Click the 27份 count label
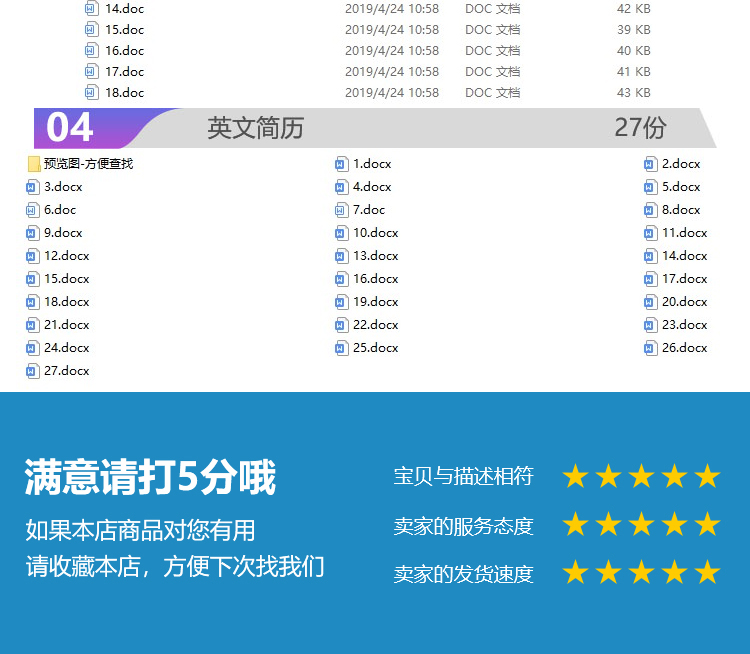Viewport: 750px width, 654px height. 640,128
